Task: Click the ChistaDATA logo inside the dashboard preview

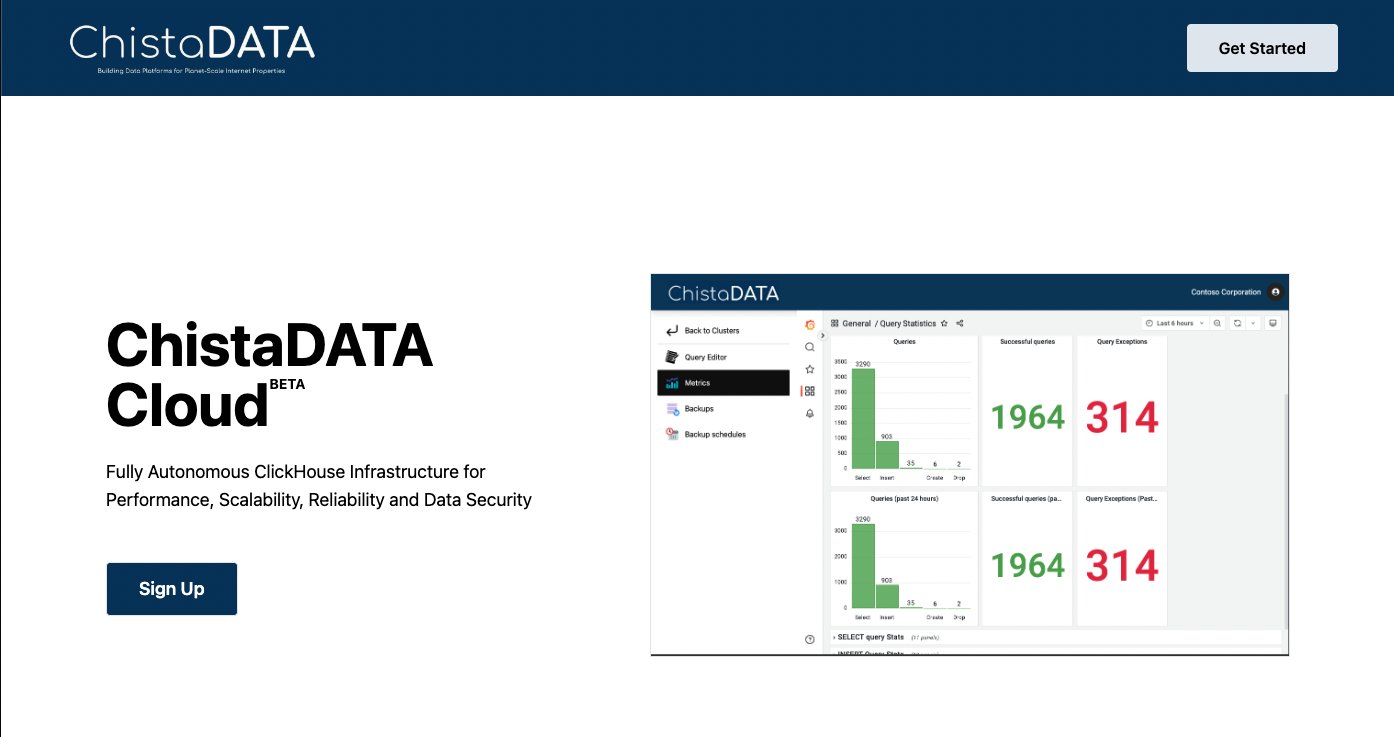Action: tap(723, 293)
